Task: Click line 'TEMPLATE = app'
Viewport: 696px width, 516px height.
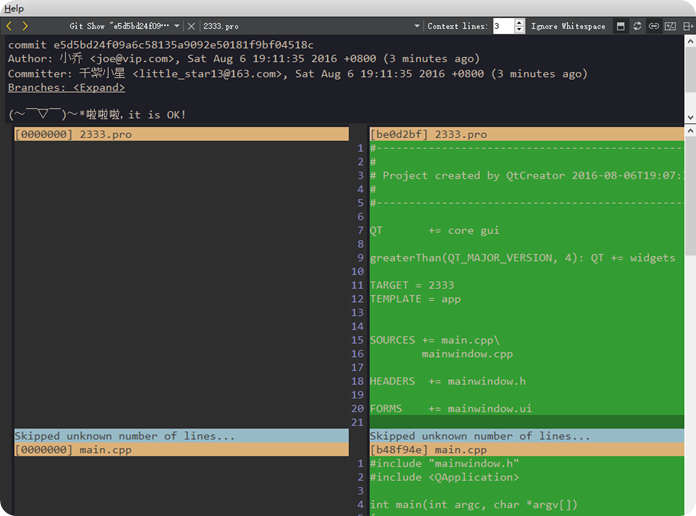Action: (x=415, y=299)
